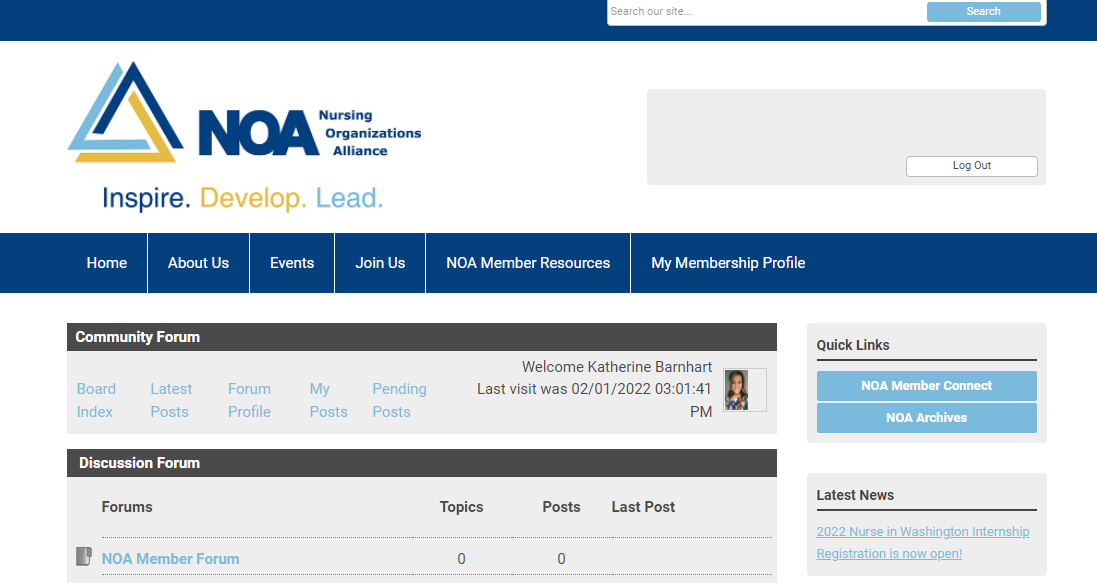The image size is (1097, 583).
Task: Show My Posts in the community forum
Action: [x=328, y=400]
